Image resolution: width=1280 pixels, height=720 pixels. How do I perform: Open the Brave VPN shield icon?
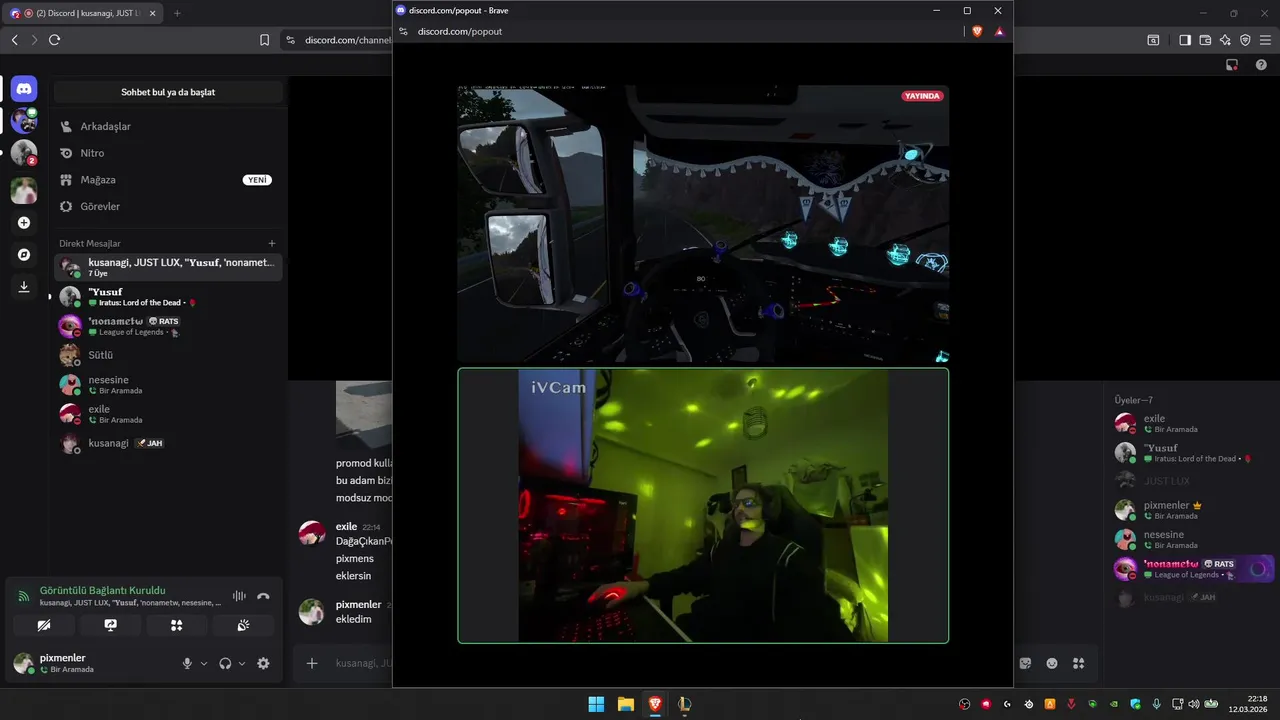[1245, 40]
